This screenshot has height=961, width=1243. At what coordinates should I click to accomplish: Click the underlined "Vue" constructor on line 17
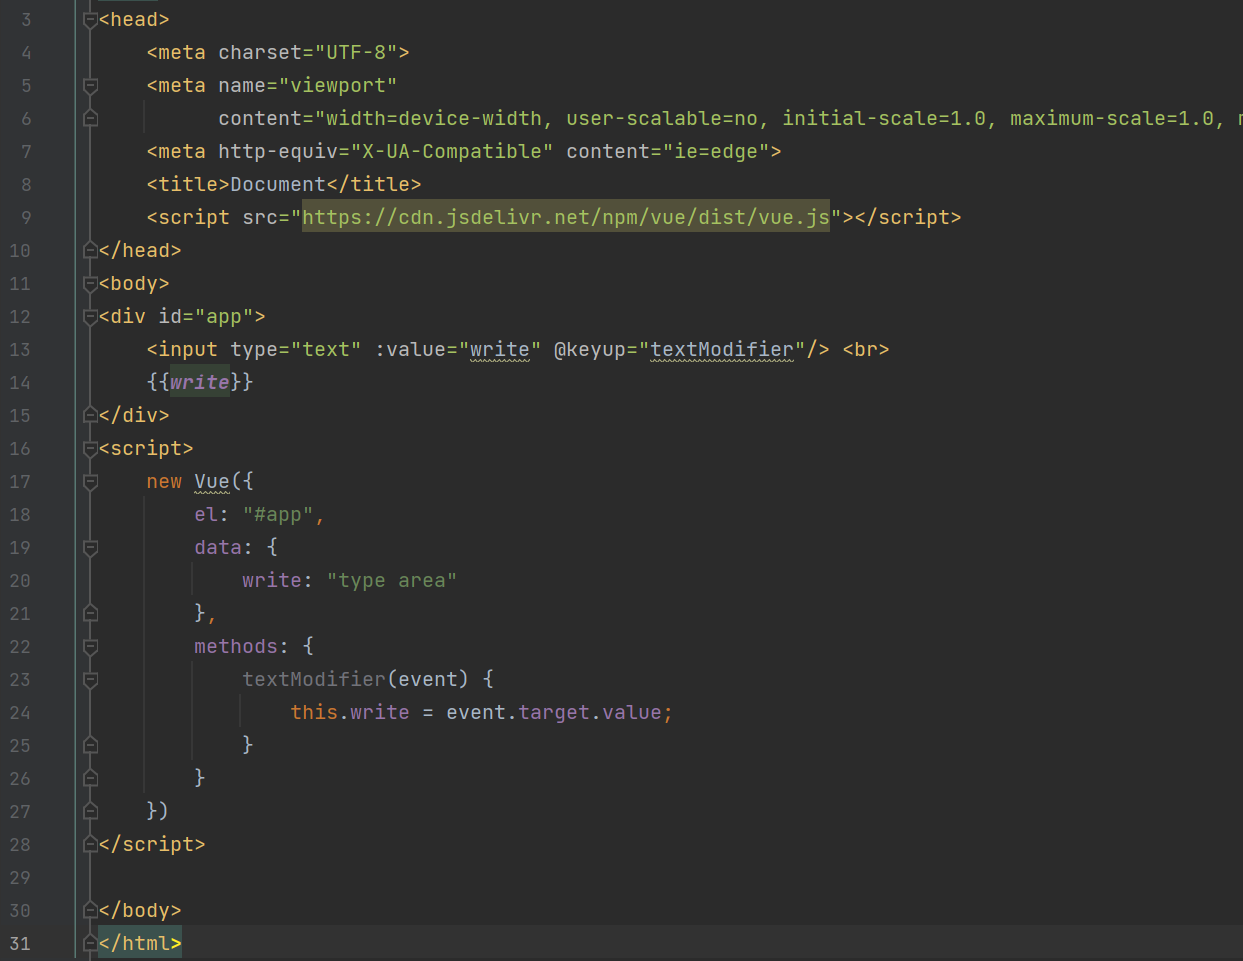212,482
